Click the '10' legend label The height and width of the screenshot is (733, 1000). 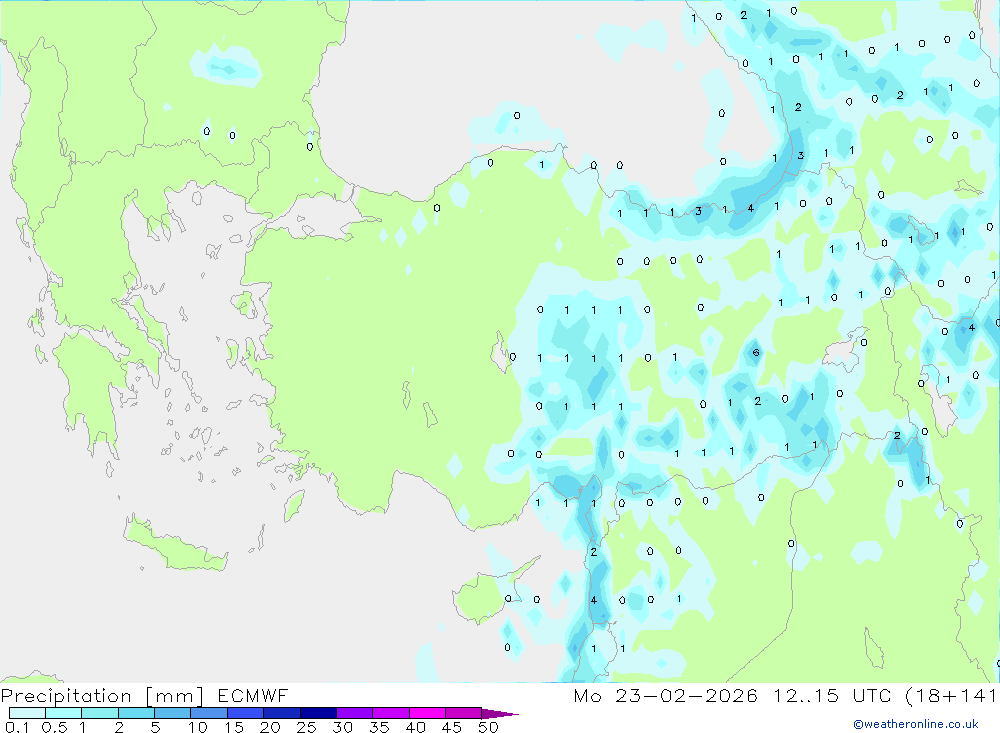[x=198, y=727]
